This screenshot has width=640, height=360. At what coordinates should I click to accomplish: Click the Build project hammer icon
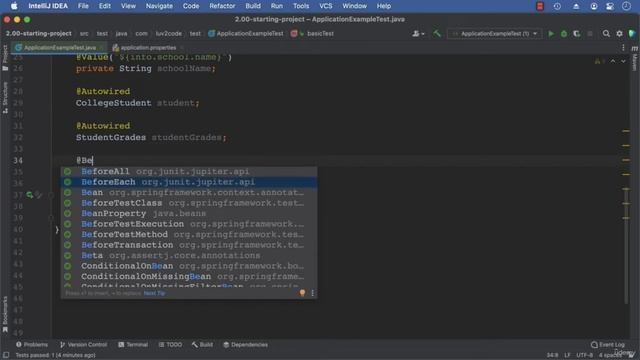(x=437, y=34)
